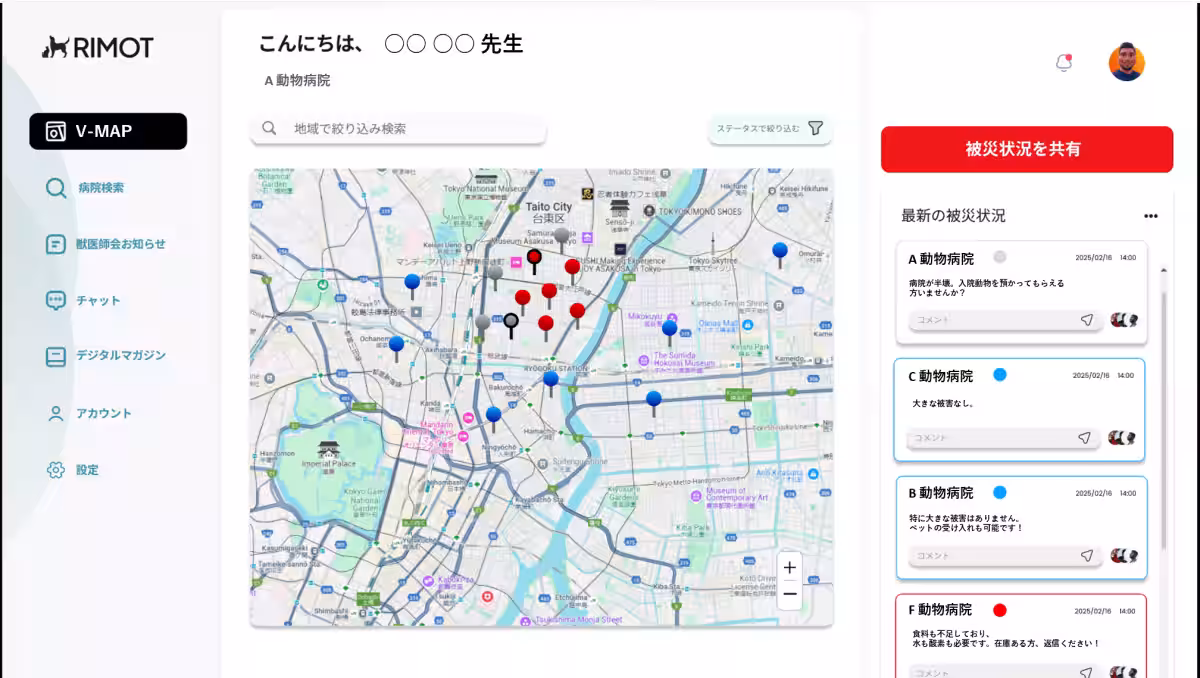The image size is (1200, 678).
Task: Send the comment on A 動物病院 card
Action: [1087, 320]
